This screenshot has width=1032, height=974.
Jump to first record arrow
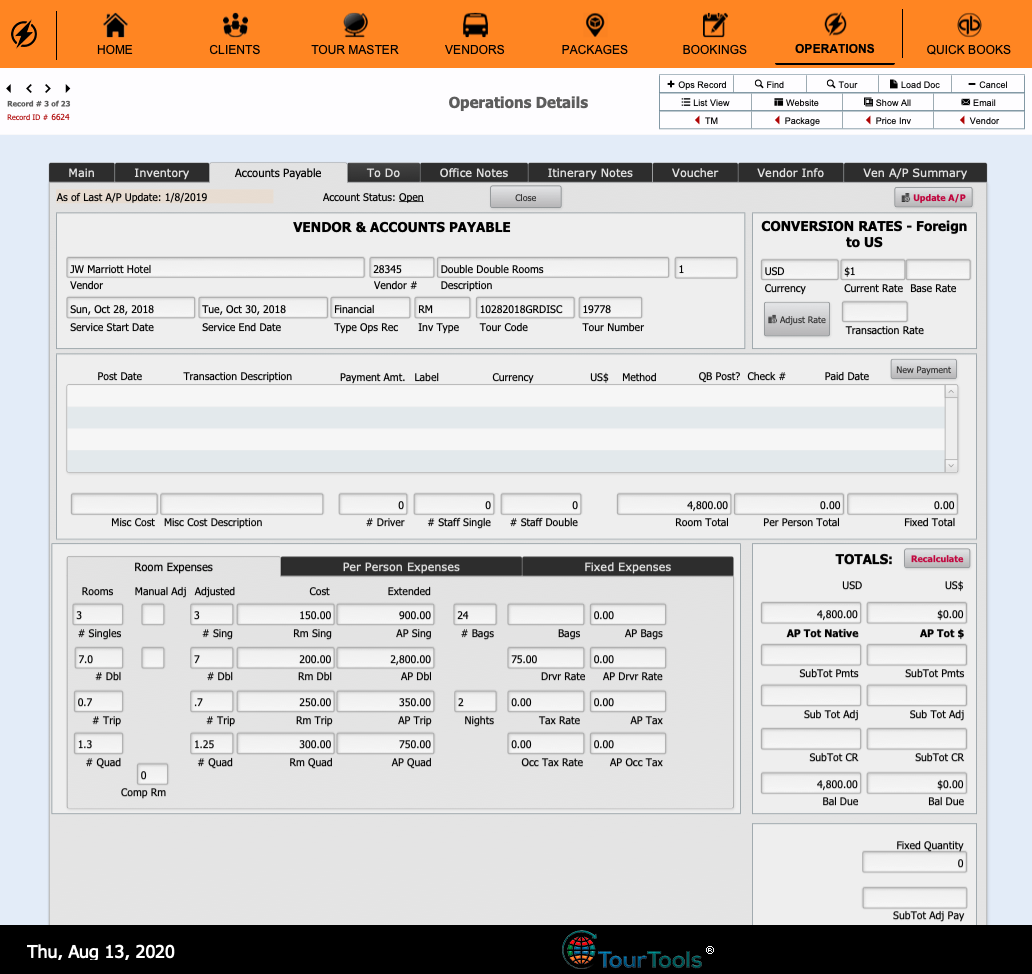pyautogui.click(x=9, y=88)
